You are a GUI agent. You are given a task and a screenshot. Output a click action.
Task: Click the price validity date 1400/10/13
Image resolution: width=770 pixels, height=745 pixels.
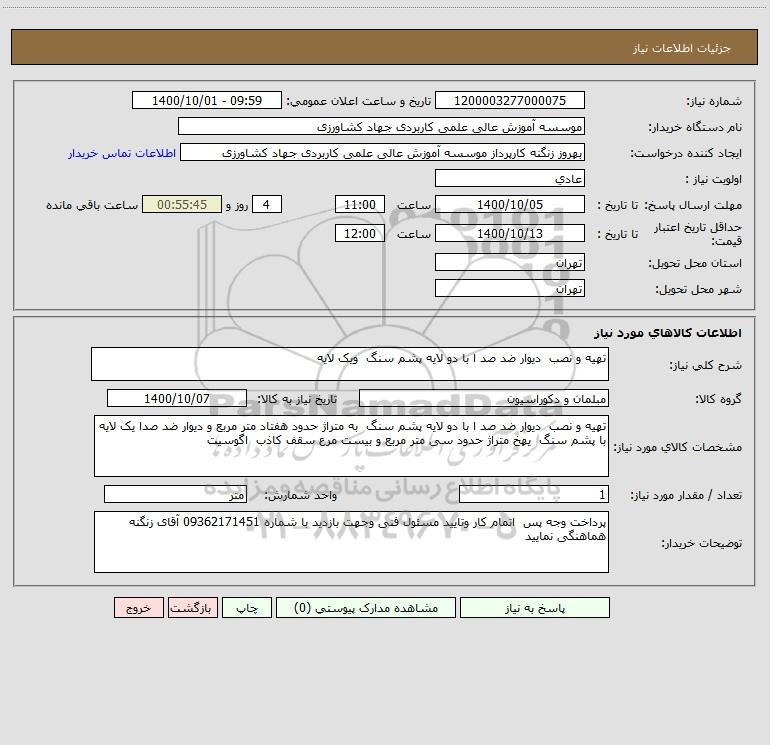(510, 233)
